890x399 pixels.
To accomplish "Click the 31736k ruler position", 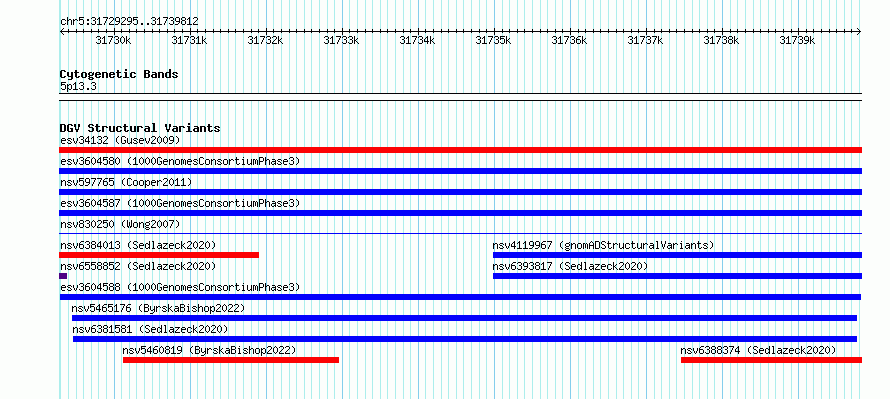I will [570, 40].
